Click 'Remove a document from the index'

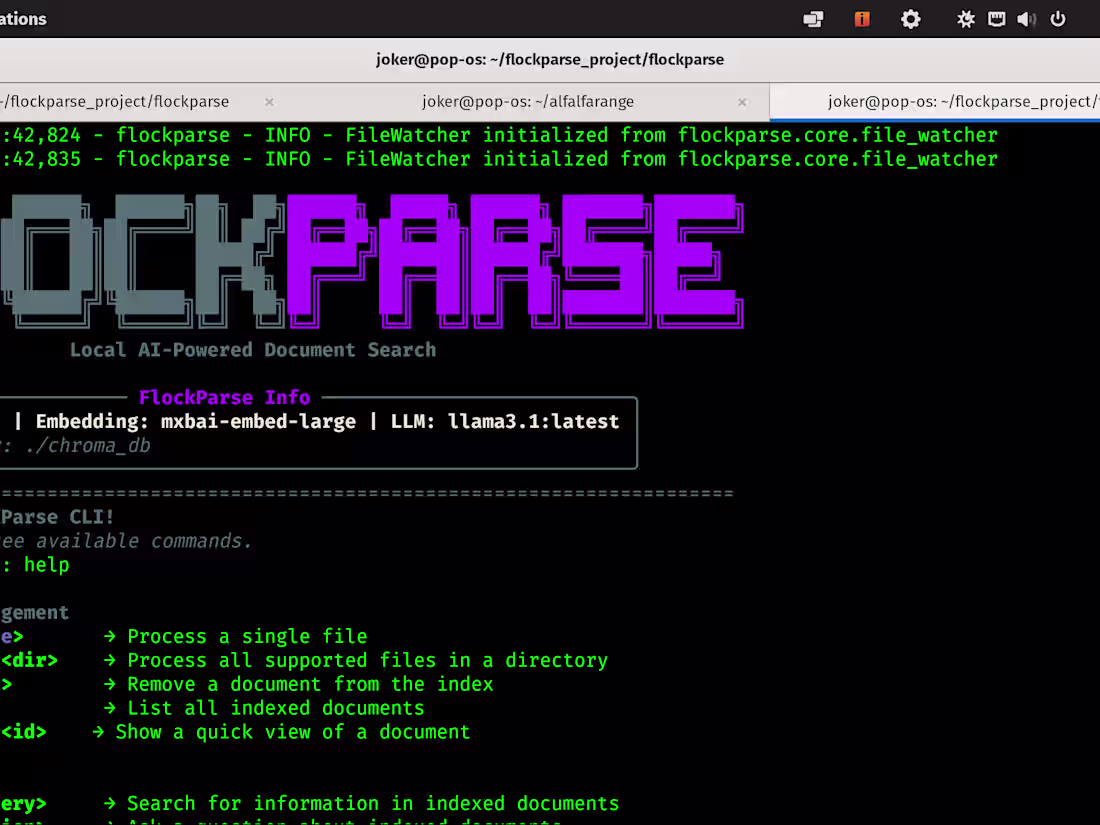pyautogui.click(x=310, y=684)
